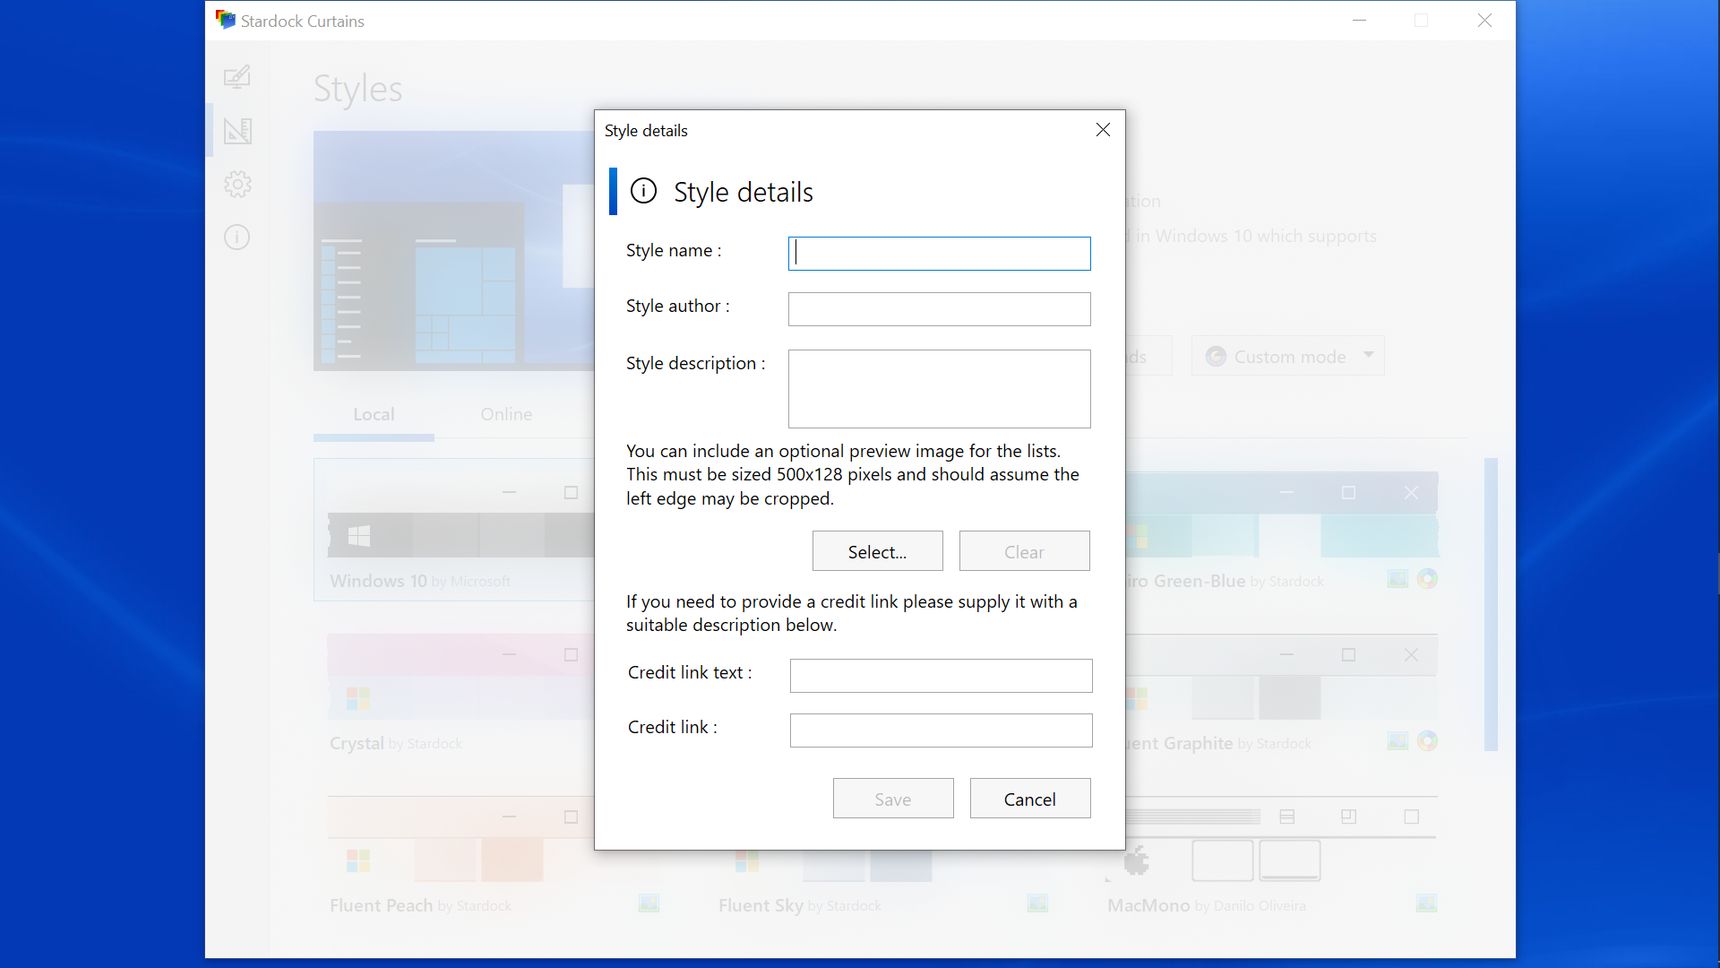Open the About info sidebar icon
Viewport: 1720px width, 968px height.
[x=237, y=237]
